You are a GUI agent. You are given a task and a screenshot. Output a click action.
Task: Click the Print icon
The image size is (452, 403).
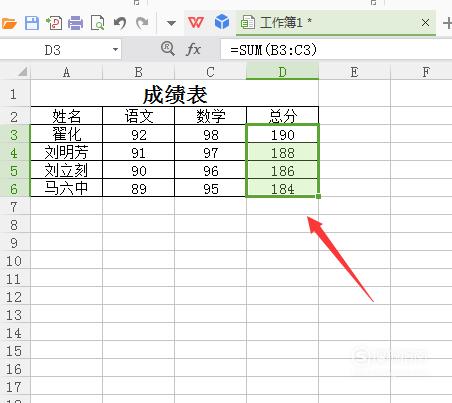[76, 23]
